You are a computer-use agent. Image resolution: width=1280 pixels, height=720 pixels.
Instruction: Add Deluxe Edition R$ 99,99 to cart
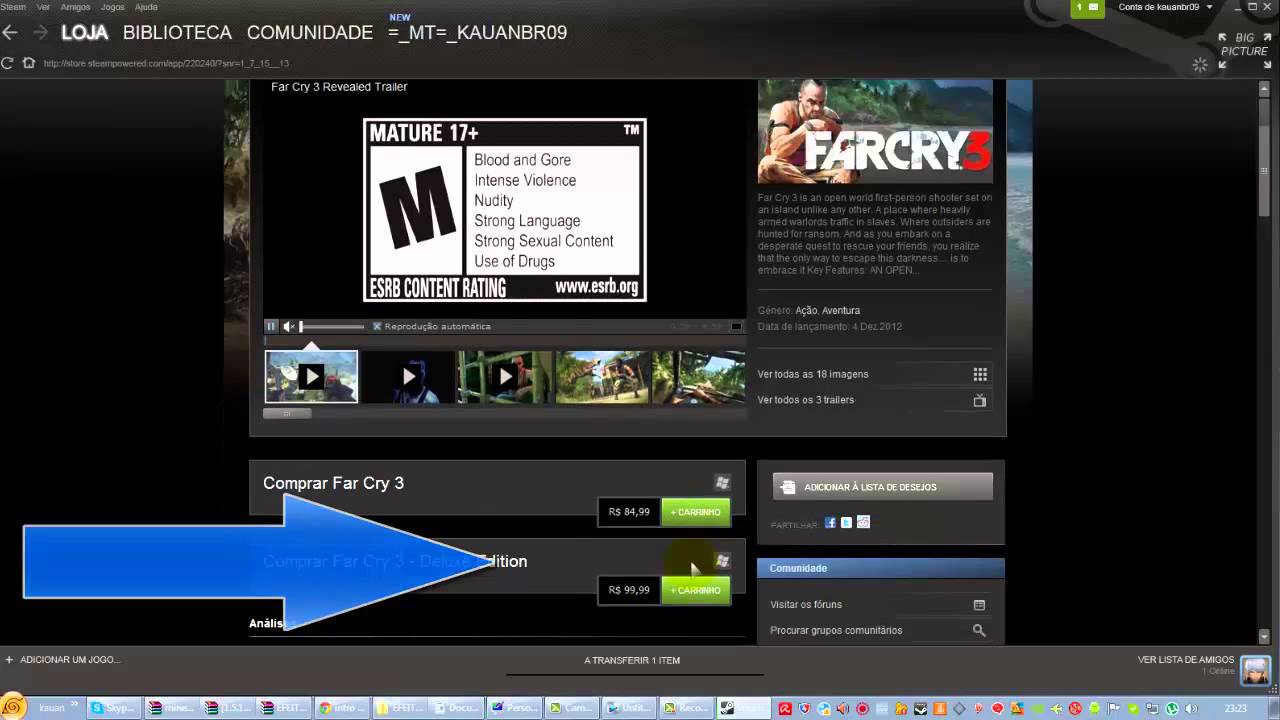(696, 590)
